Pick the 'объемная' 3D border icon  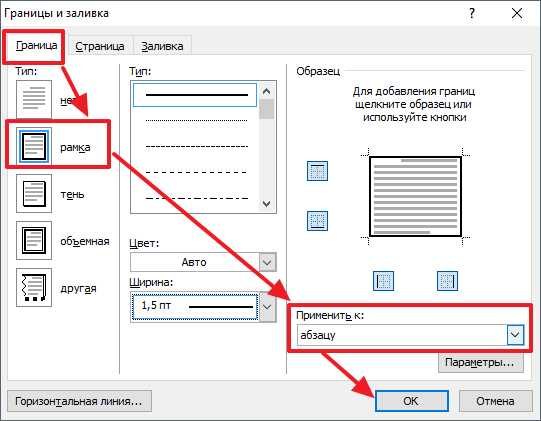pyautogui.click(x=34, y=241)
